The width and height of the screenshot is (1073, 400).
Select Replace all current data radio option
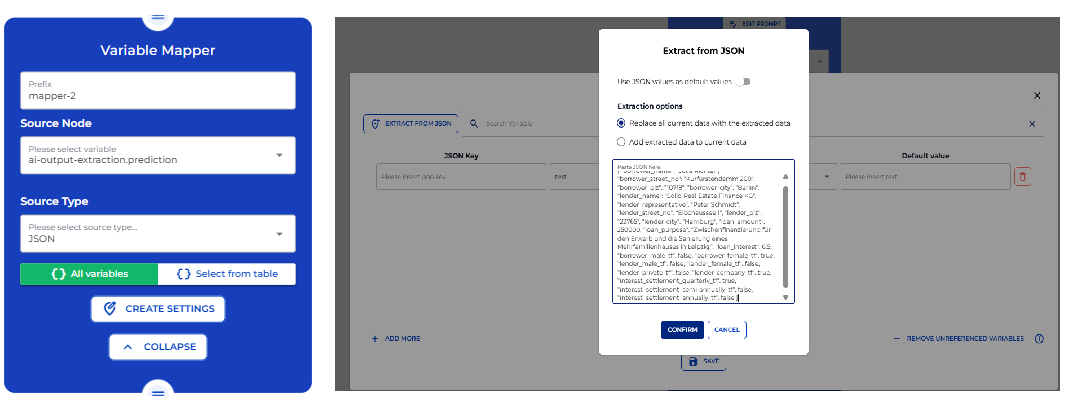[621, 123]
